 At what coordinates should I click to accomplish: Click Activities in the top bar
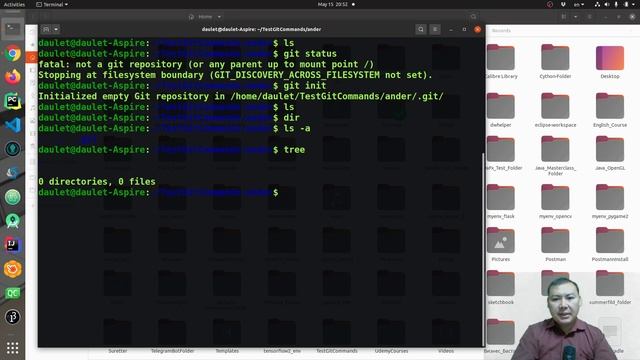[x=14, y=4]
